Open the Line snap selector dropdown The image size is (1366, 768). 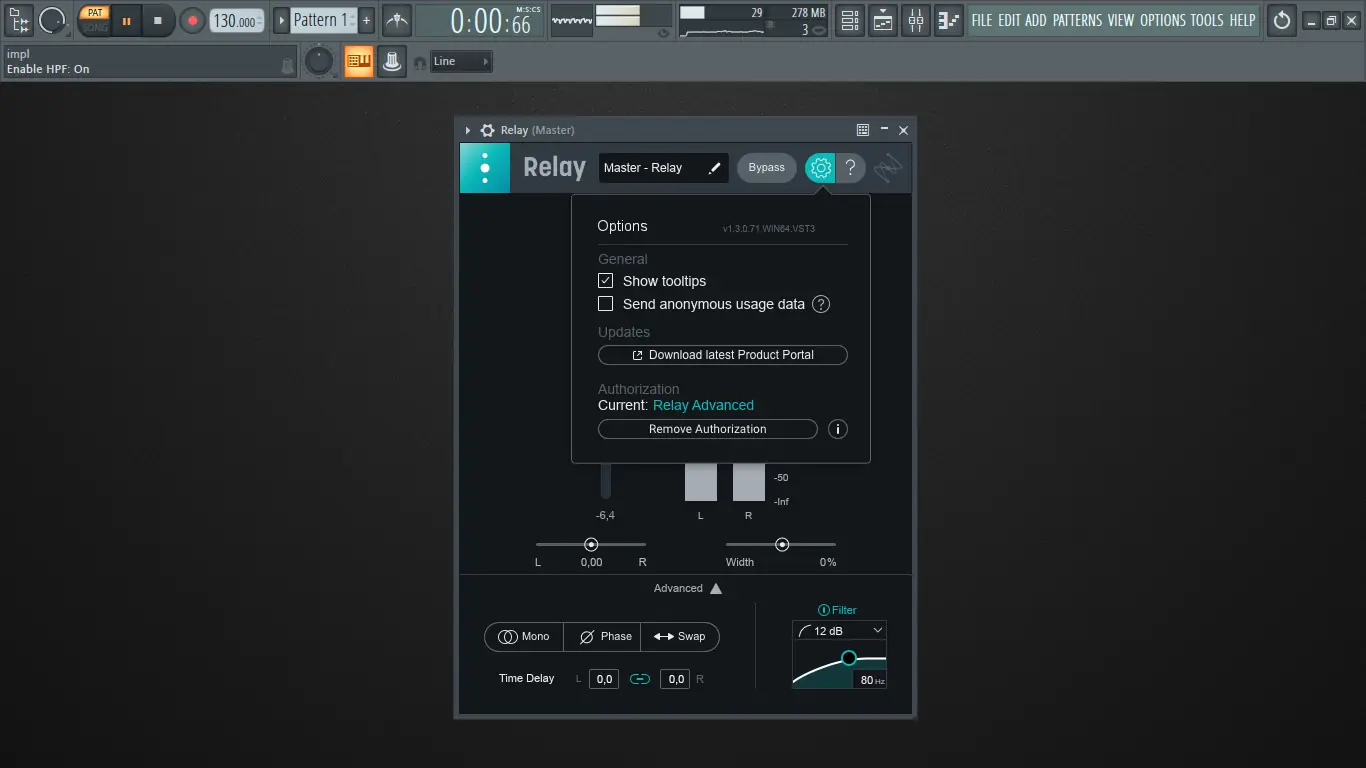click(462, 62)
